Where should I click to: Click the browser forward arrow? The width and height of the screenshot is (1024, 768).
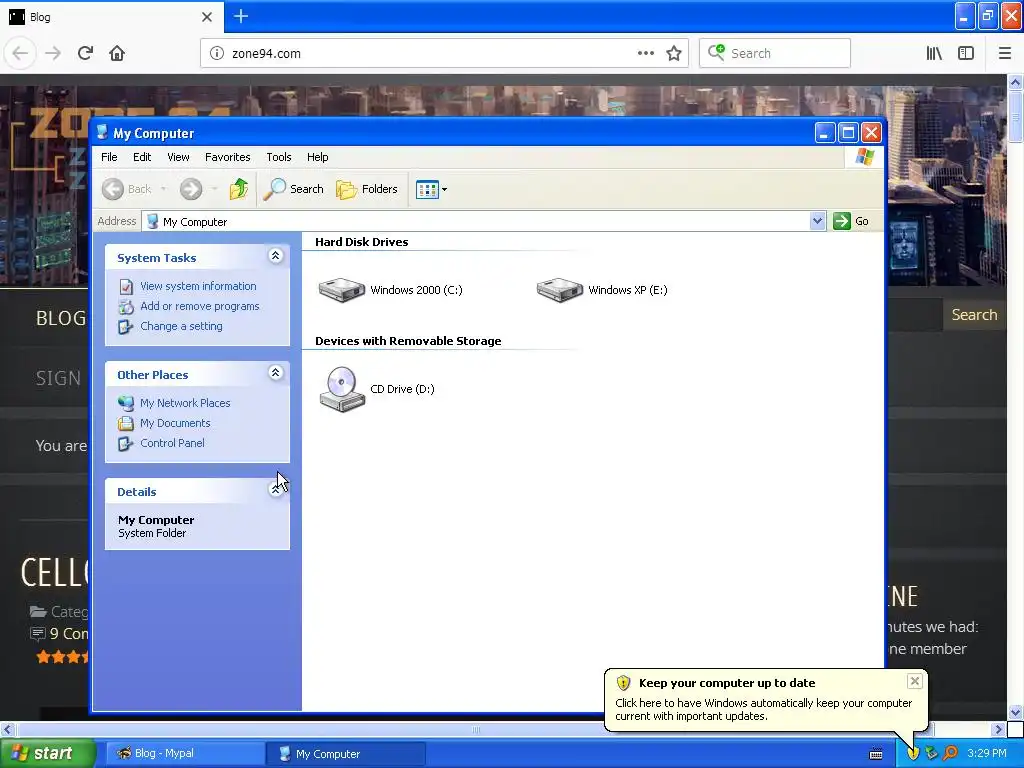coord(53,54)
